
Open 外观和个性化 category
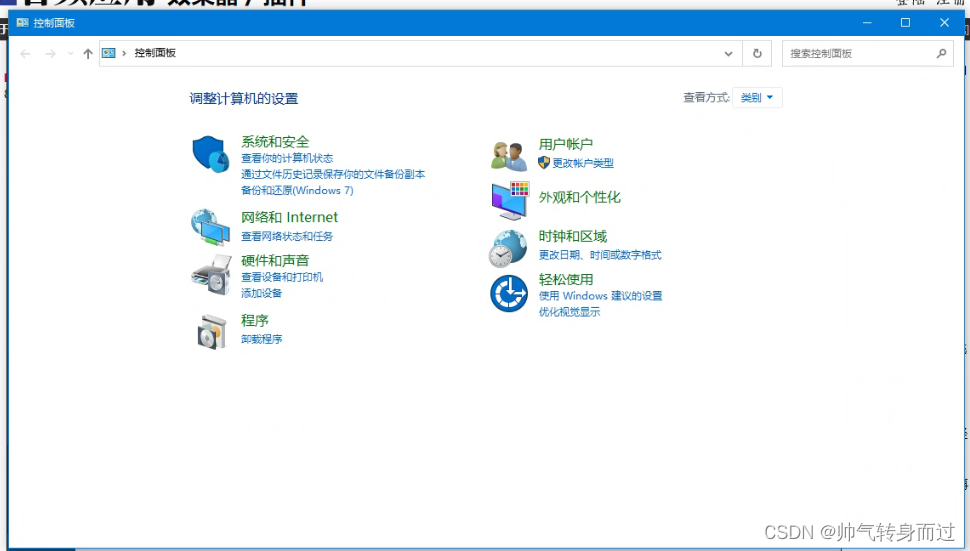(x=580, y=197)
